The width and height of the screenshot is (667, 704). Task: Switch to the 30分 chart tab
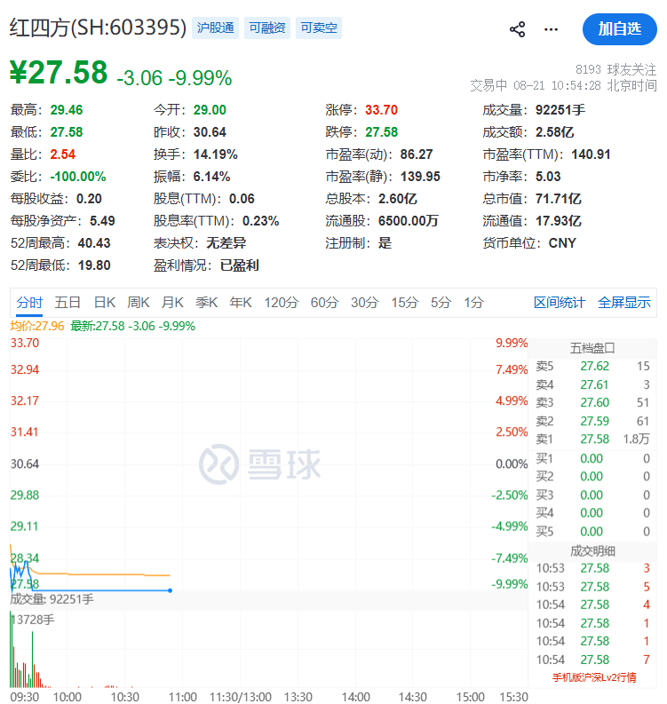(x=364, y=303)
